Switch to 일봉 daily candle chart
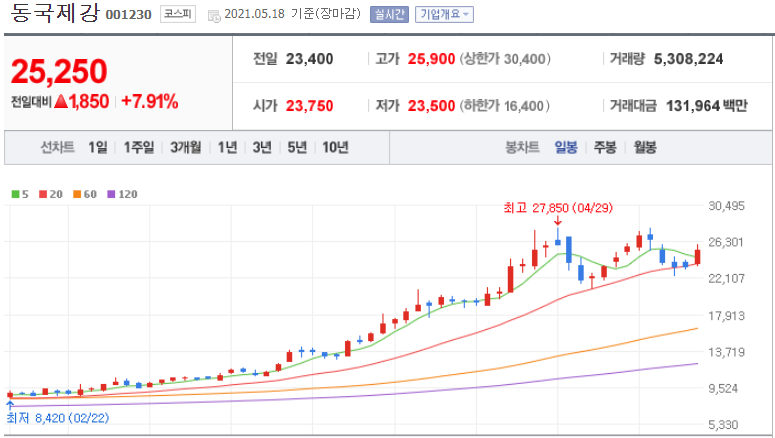This screenshot has width=775, height=438. pyautogui.click(x=566, y=147)
